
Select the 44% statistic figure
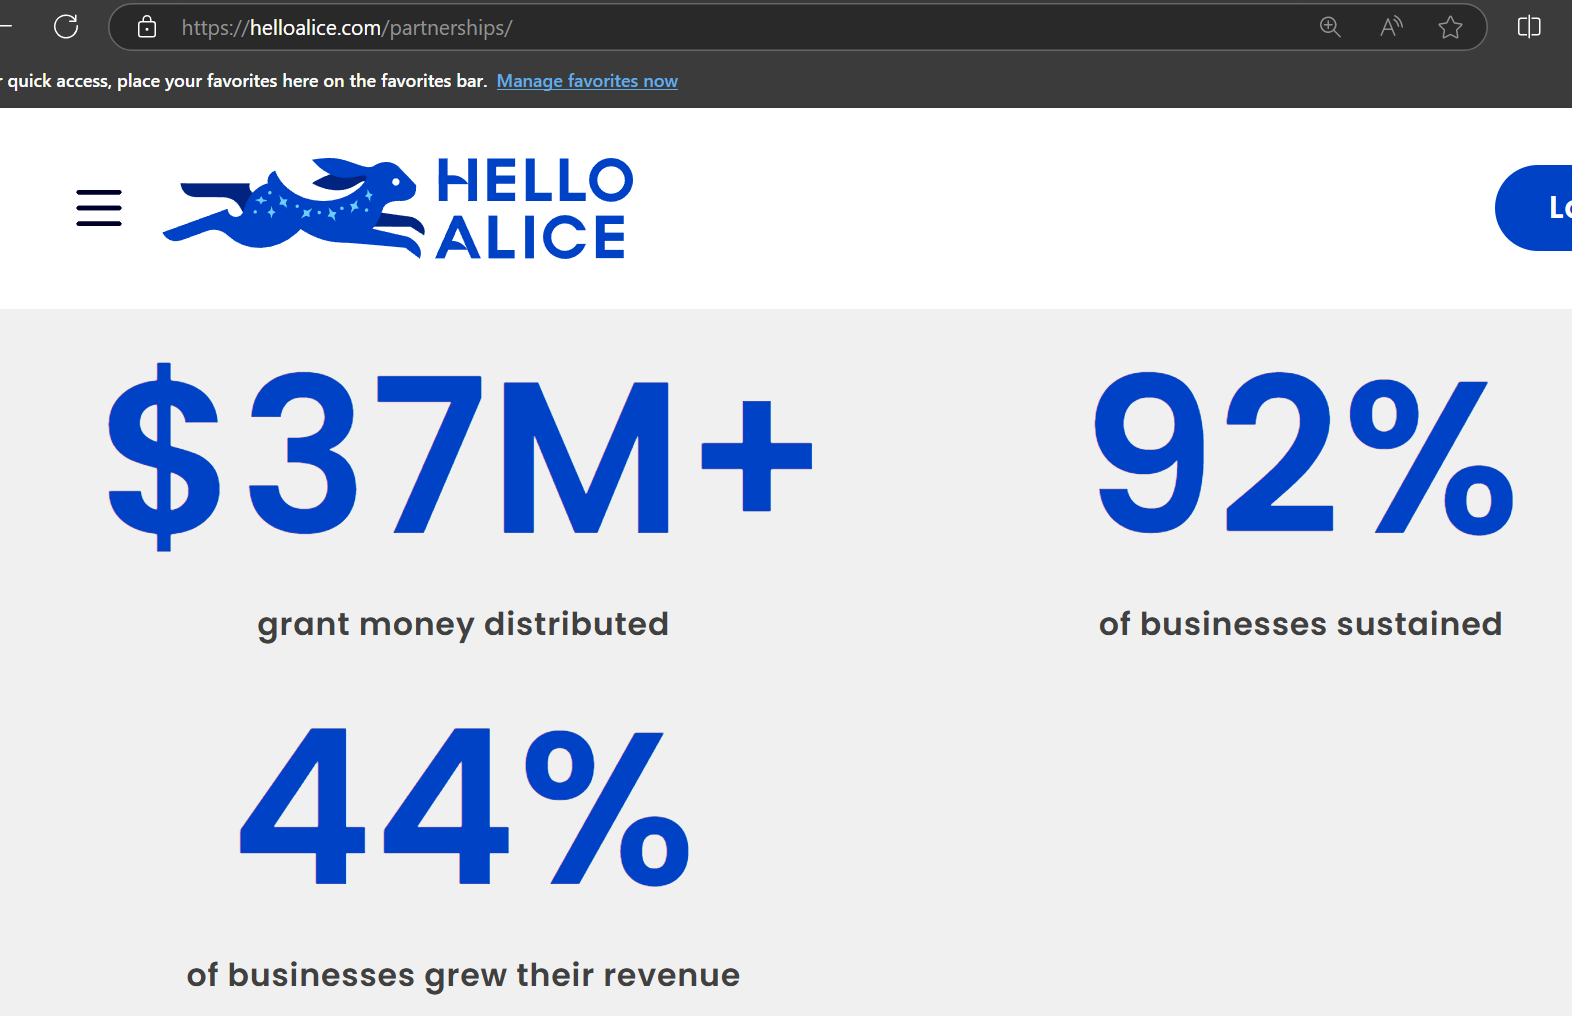click(464, 808)
